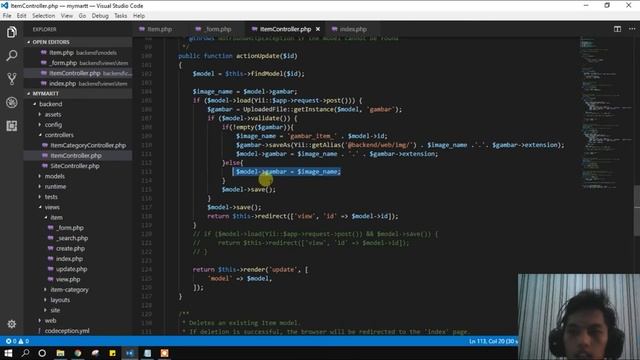The height and width of the screenshot is (360, 640).
Task: Click the editor vertical scrollbar thumb
Action: (x=637, y=212)
